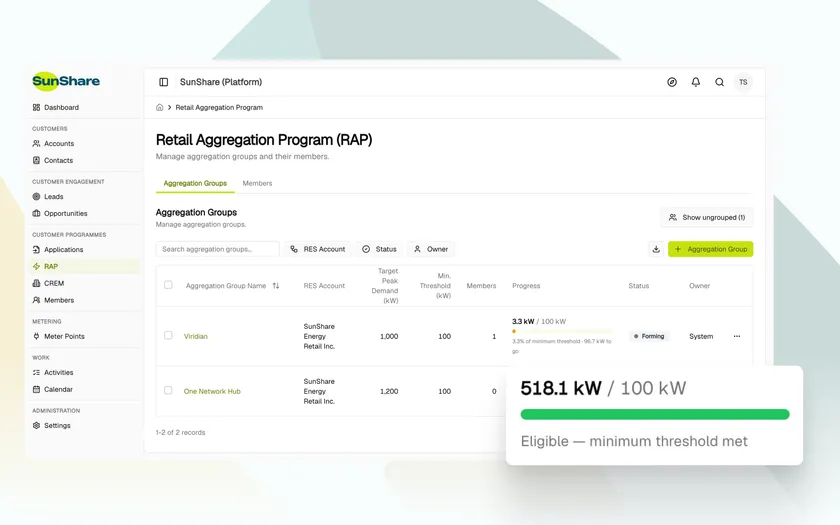Viewport: 840px width, 525px height.
Task: Click the Target Peak Demand column header
Action: click(385, 286)
